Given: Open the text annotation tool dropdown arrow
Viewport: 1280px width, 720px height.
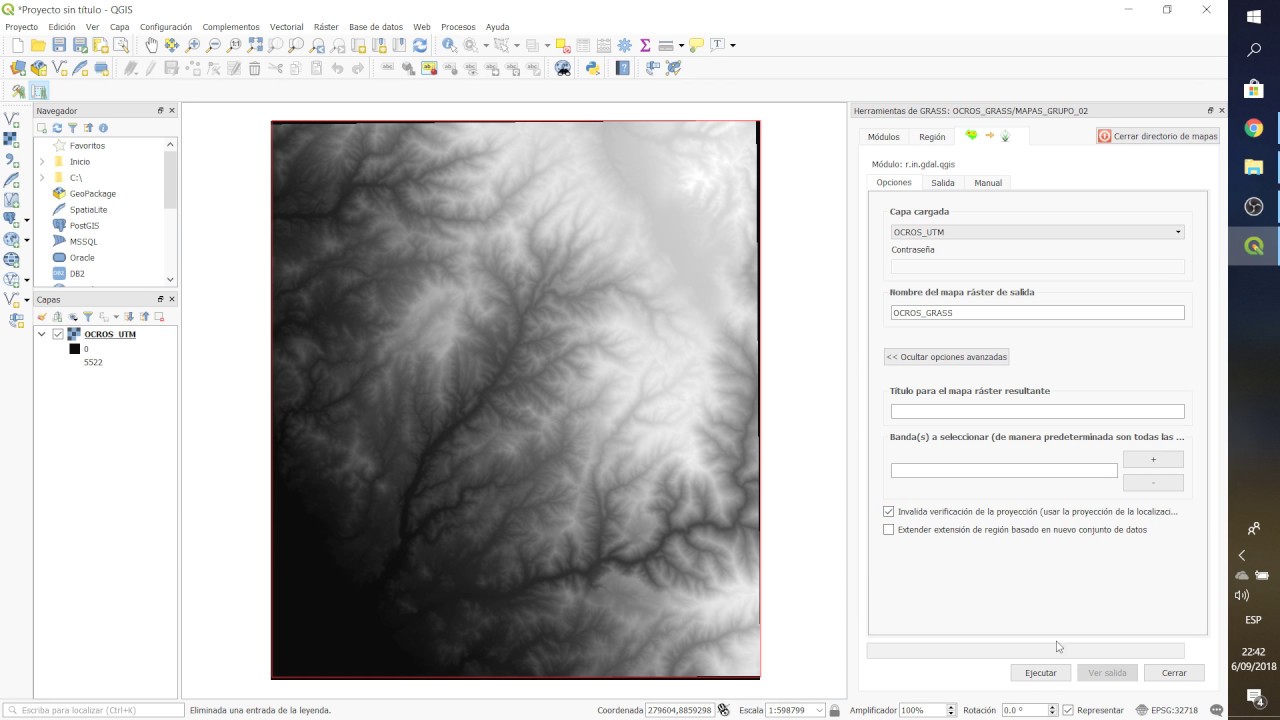Looking at the screenshot, I should point(733,45).
